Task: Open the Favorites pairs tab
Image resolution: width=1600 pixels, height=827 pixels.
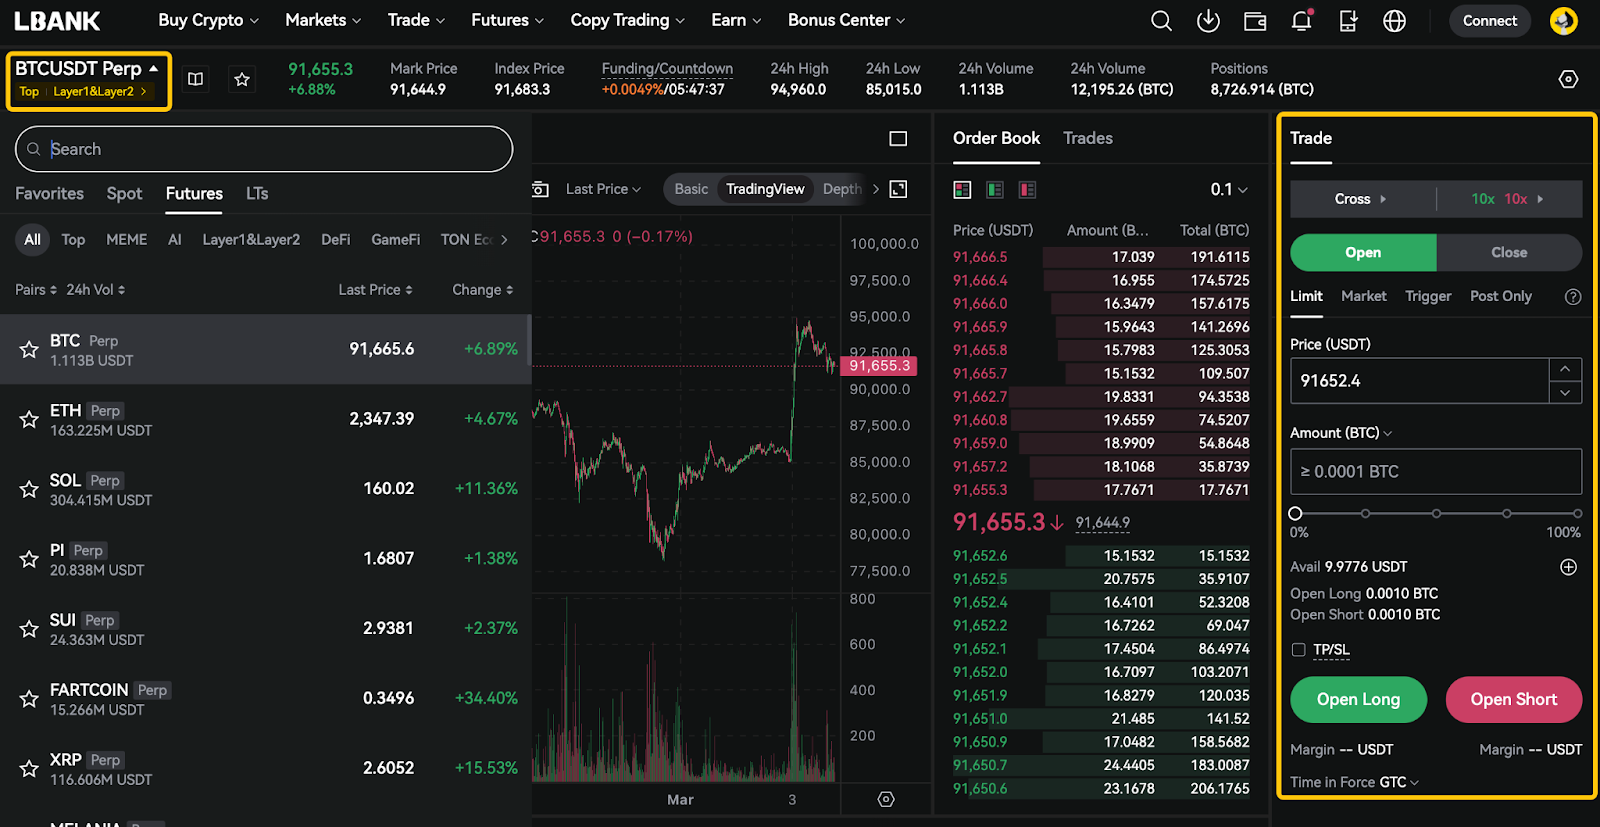Action: click(x=49, y=194)
